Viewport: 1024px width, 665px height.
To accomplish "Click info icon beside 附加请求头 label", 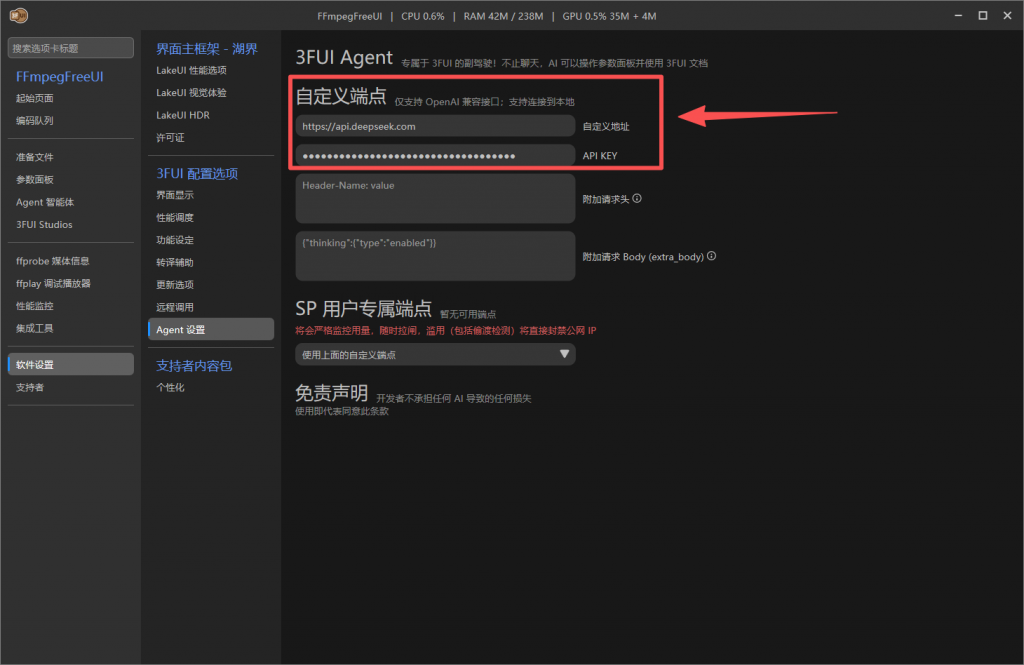I will [x=637, y=199].
